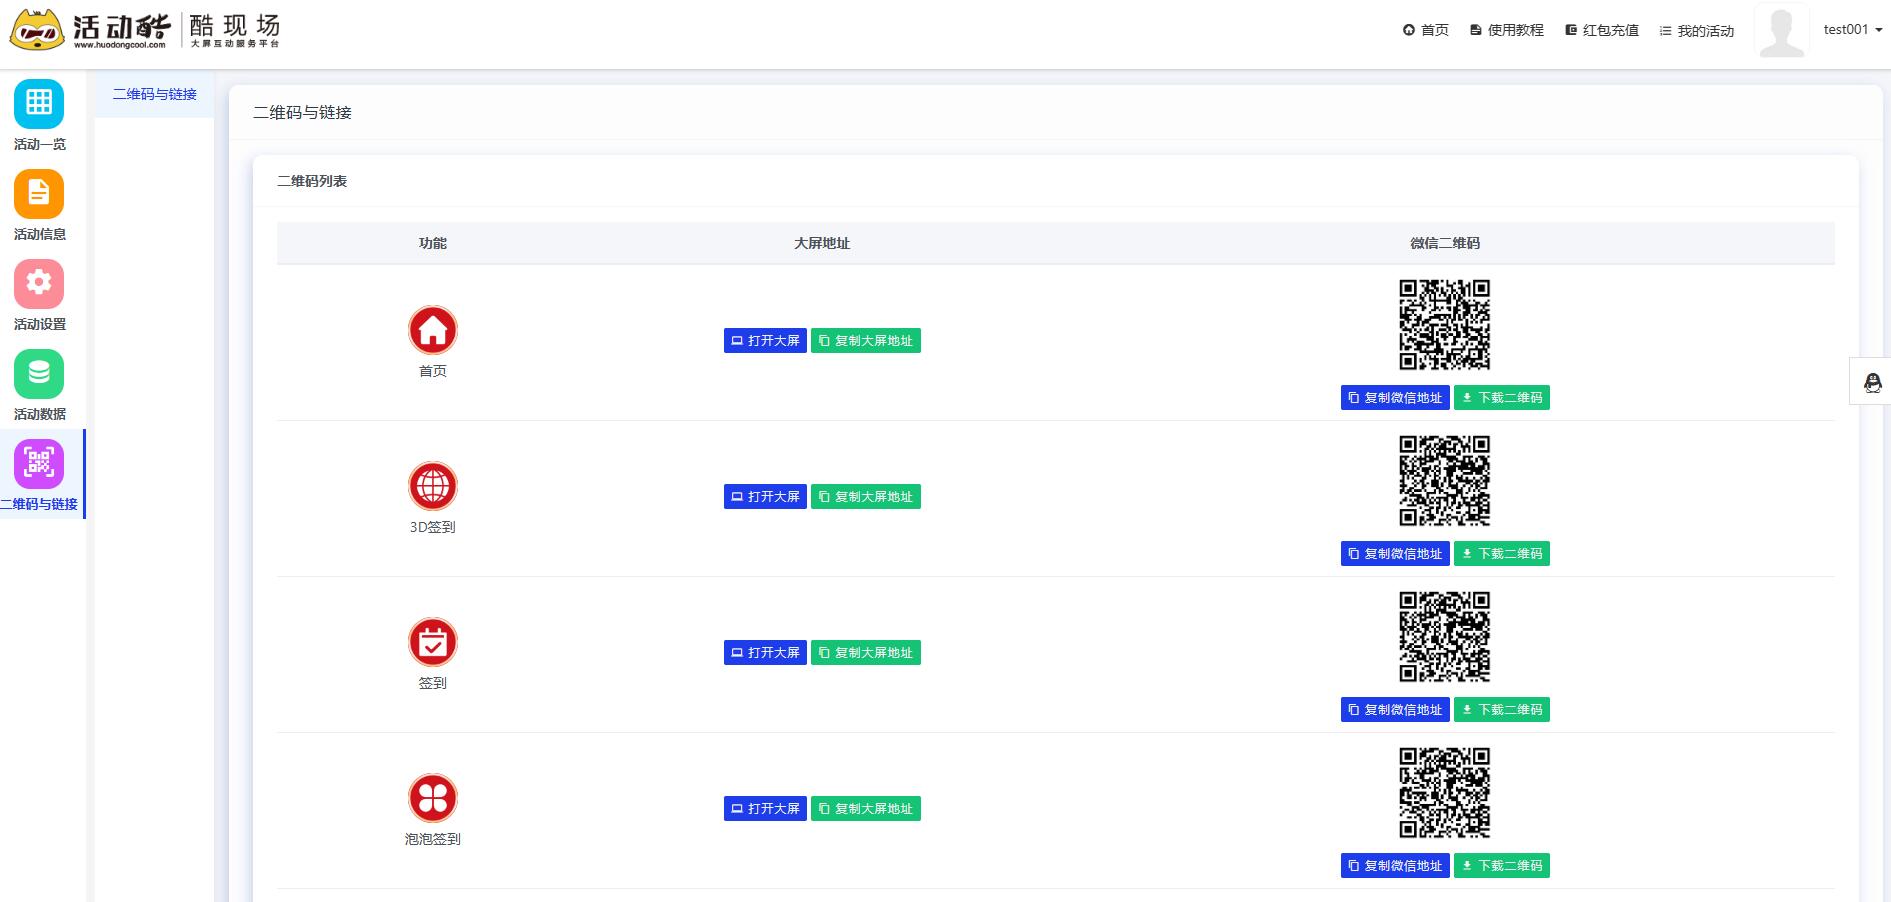Click the 功能 column header
Screen dimensions: 1891x902
pos(433,243)
